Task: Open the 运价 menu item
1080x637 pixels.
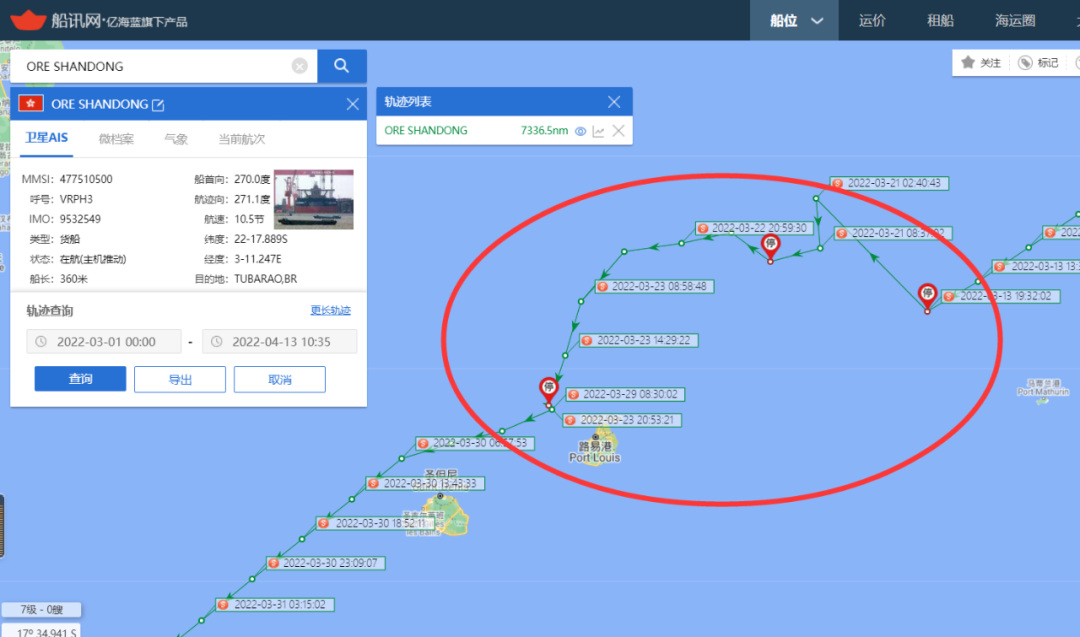Action: pyautogui.click(x=872, y=21)
